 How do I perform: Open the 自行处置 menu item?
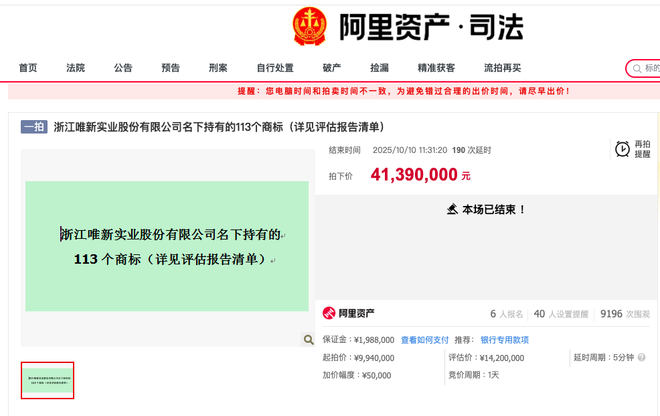275,68
